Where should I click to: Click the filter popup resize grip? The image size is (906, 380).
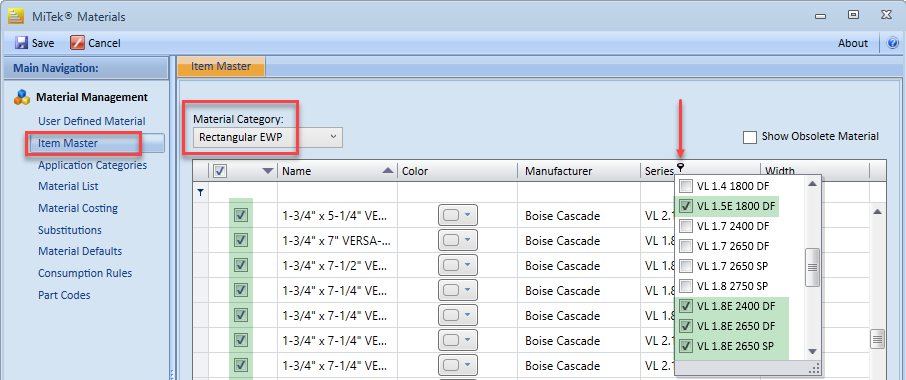(815, 368)
